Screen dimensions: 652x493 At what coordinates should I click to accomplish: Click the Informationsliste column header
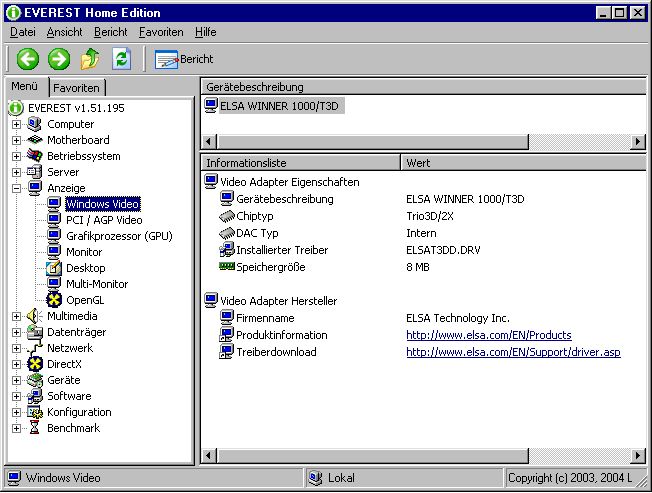point(300,163)
